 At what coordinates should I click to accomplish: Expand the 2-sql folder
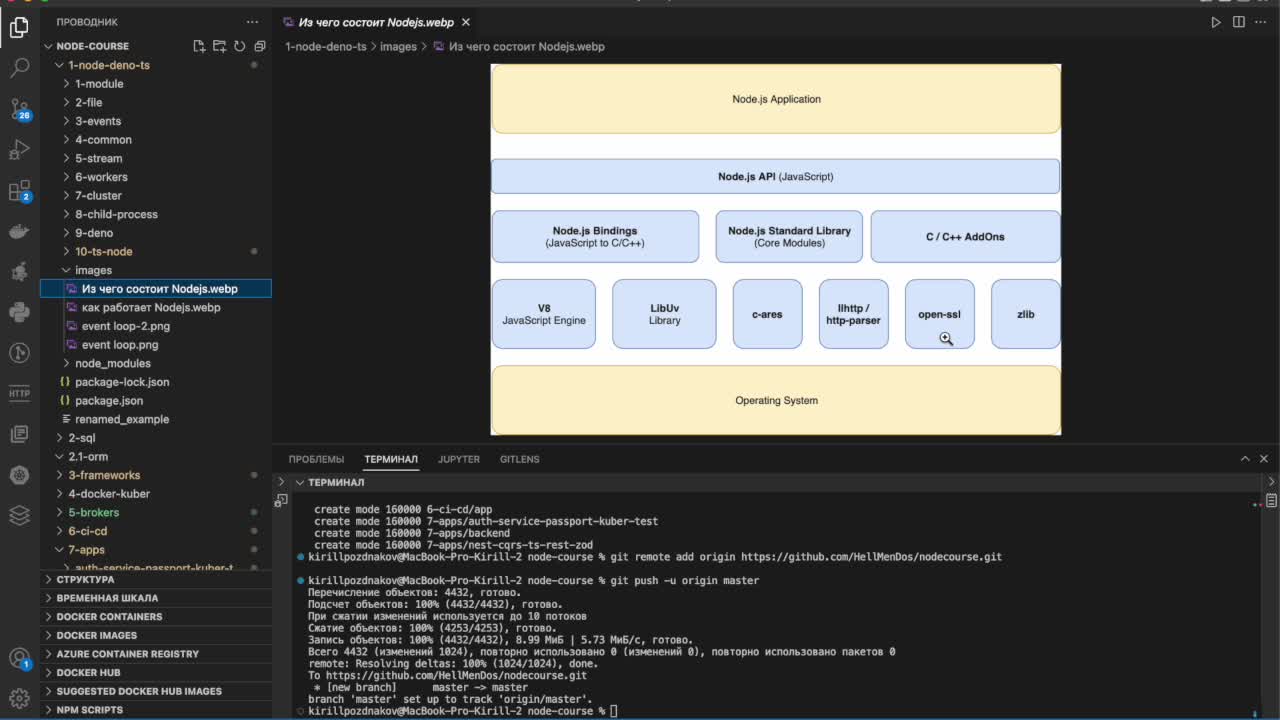(156, 438)
